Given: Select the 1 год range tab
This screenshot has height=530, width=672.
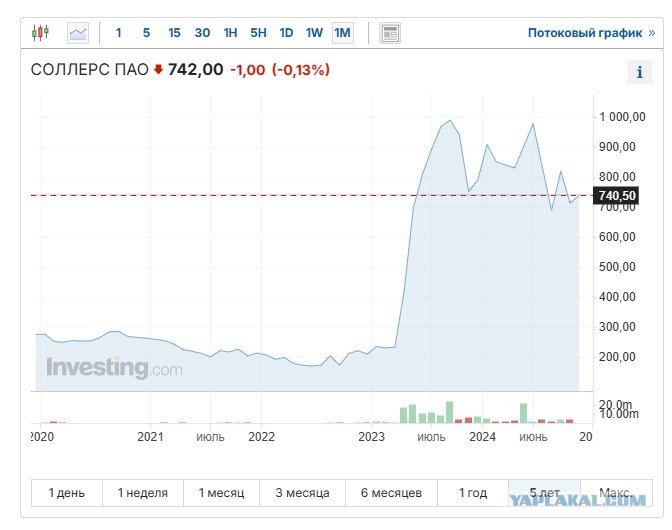Looking at the screenshot, I should click(x=473, y=493).
